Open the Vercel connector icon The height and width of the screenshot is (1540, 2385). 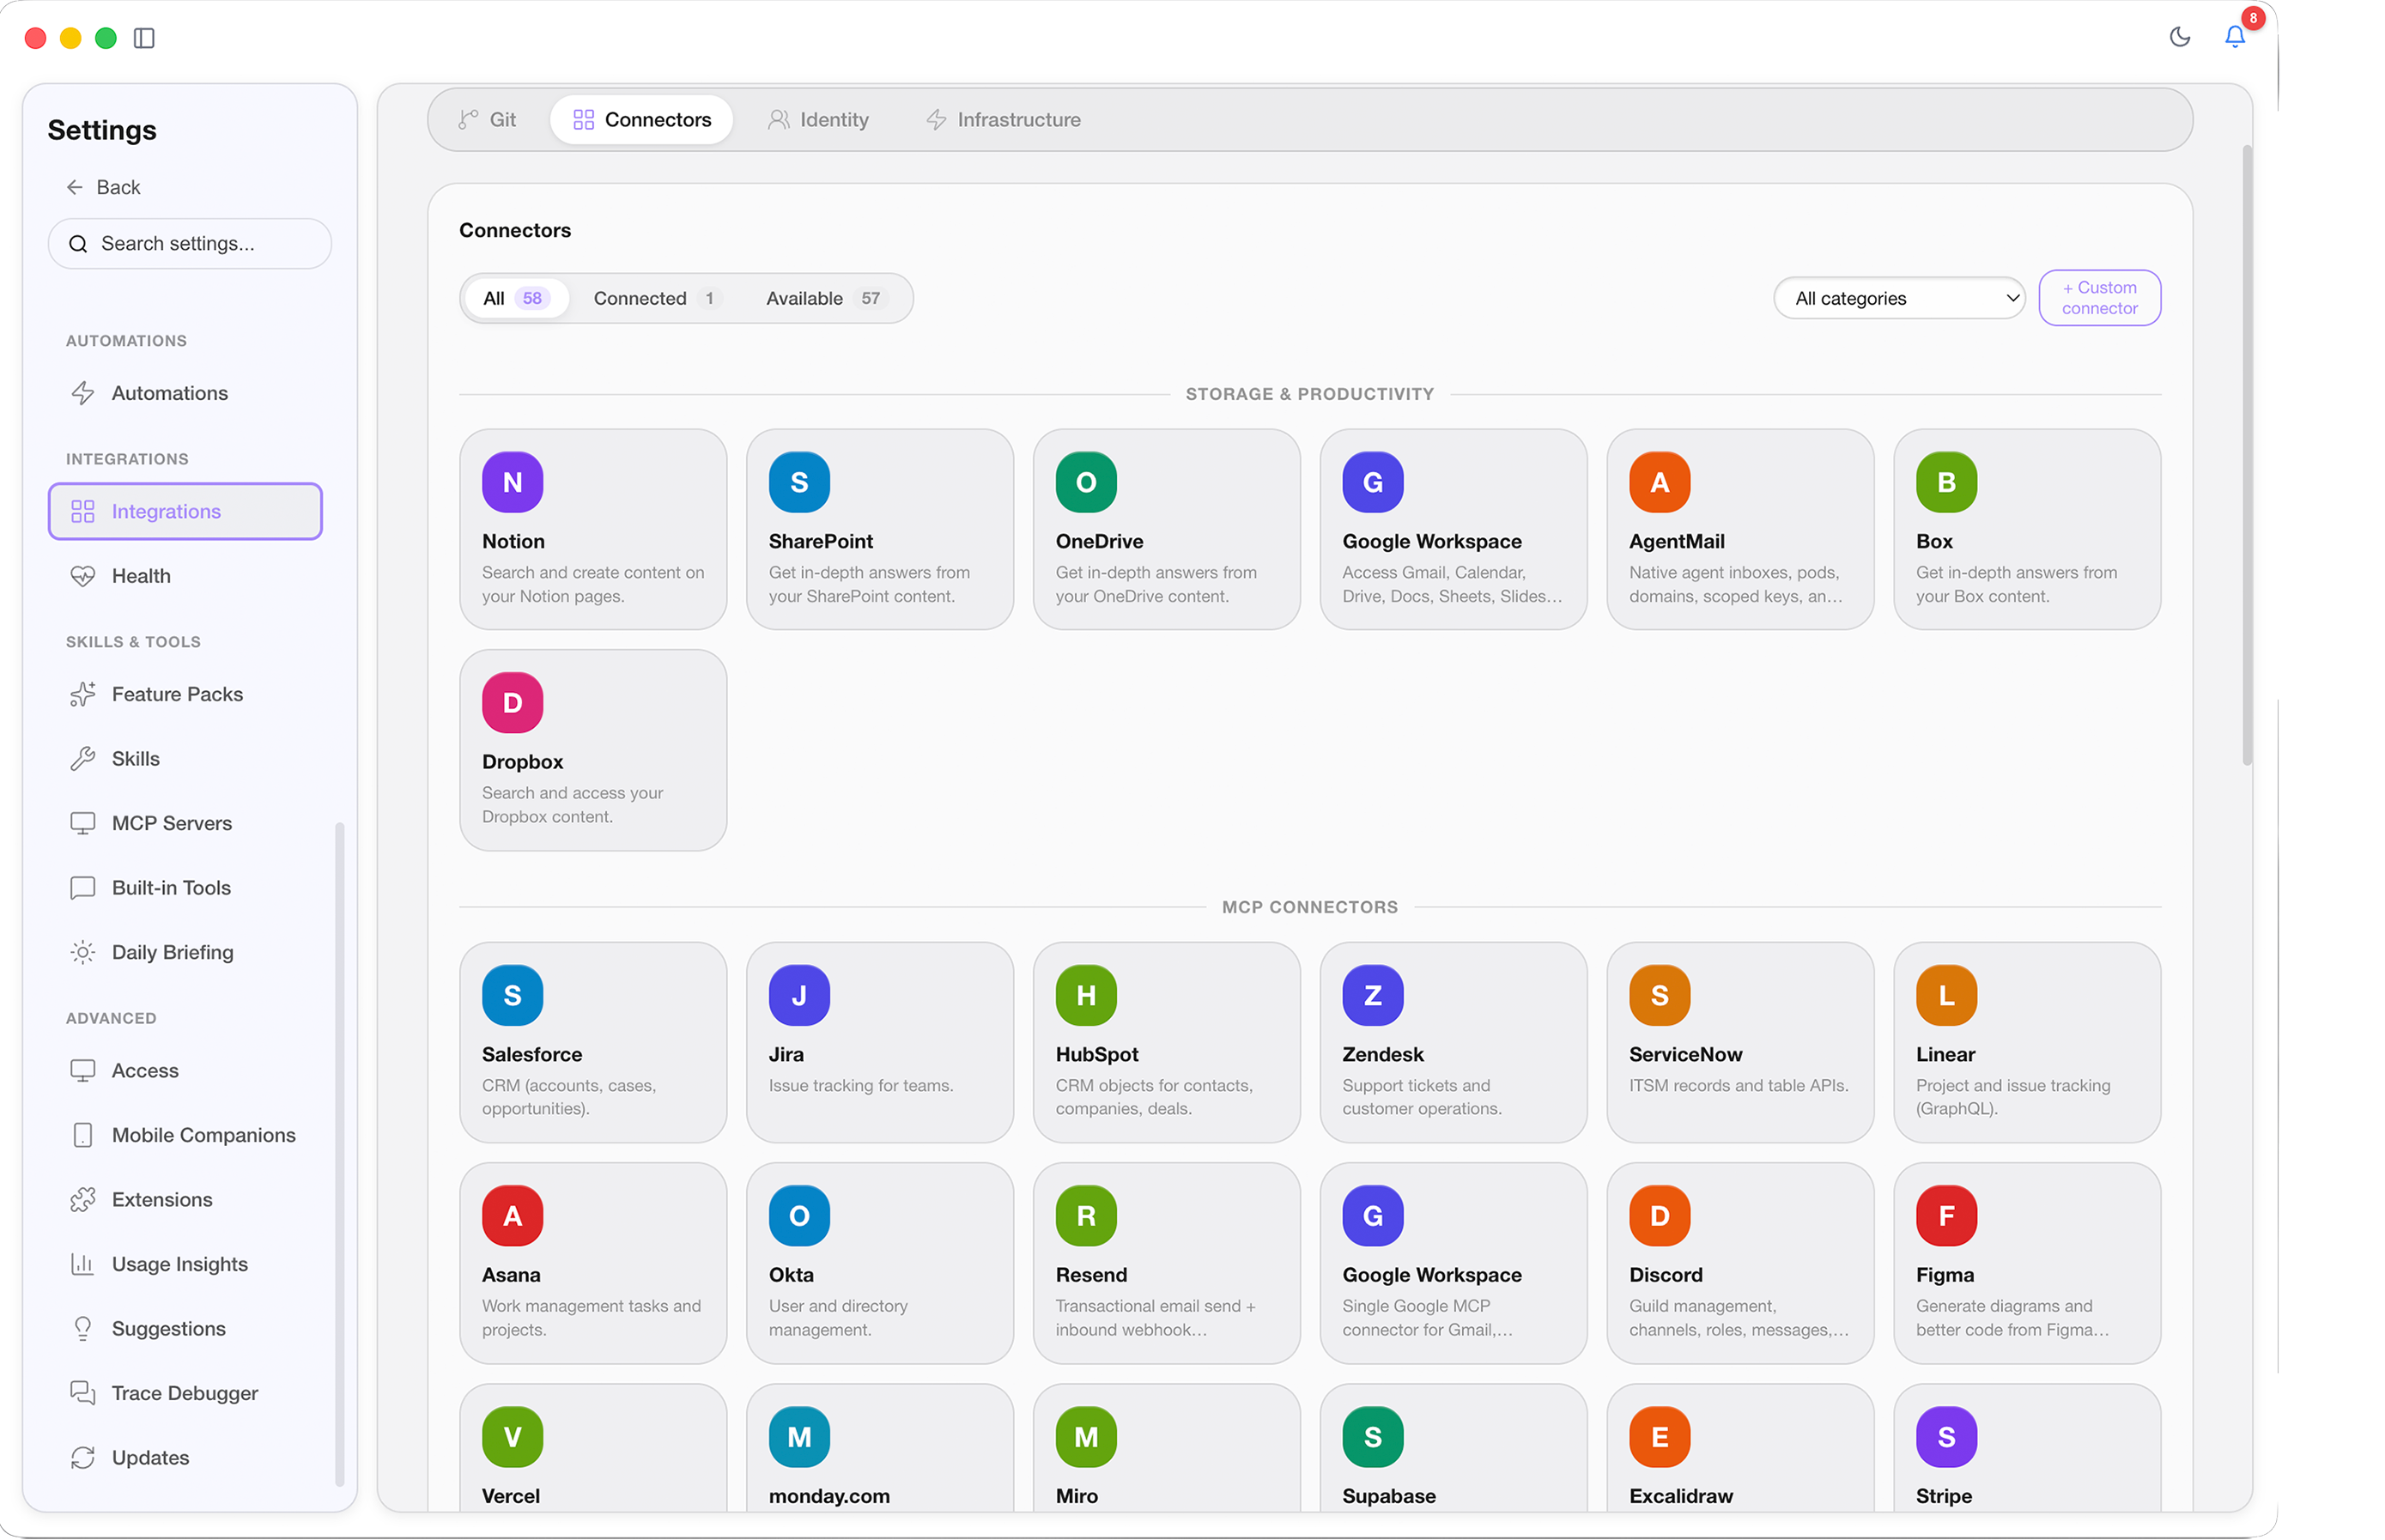coord(512,1437)
